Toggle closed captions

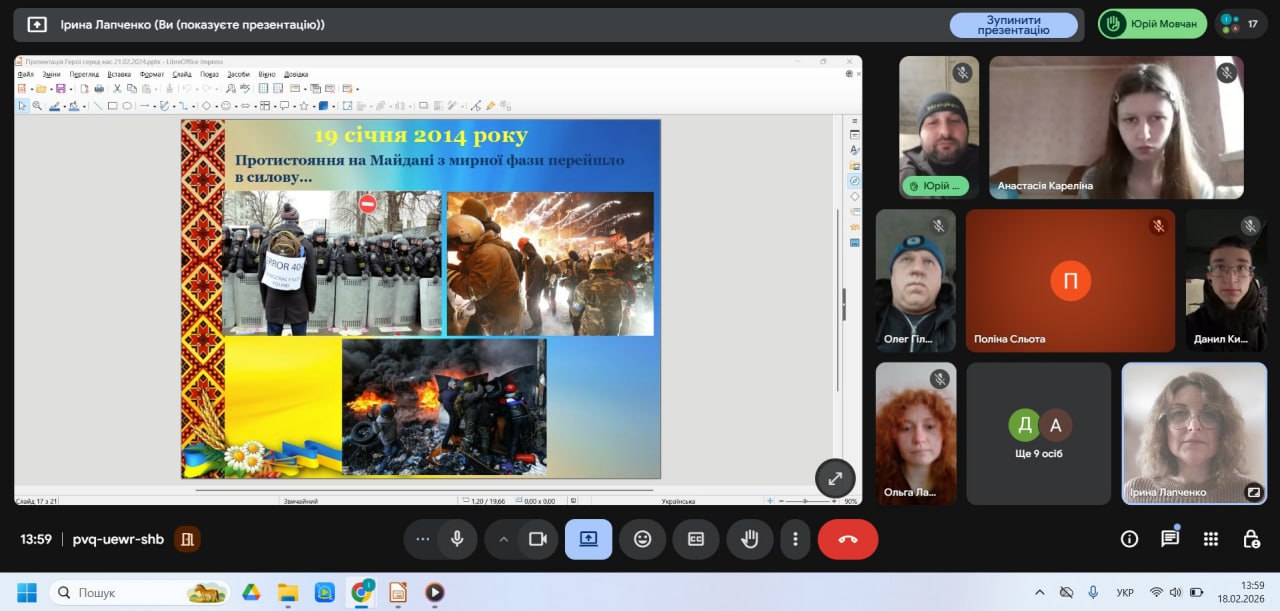[x=696, y=539]
